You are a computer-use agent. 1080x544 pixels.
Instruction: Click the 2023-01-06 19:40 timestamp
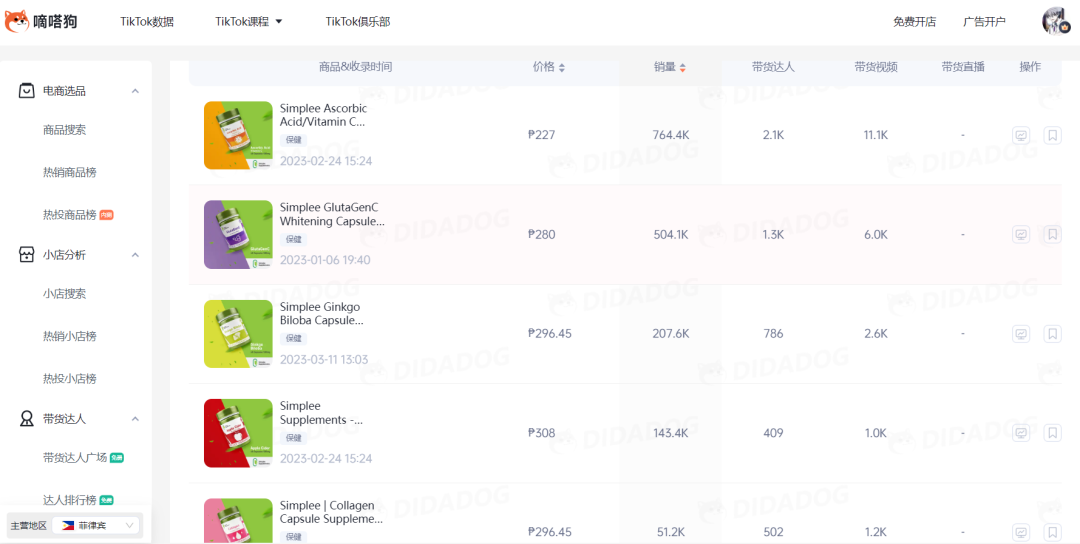pos(325,260)
